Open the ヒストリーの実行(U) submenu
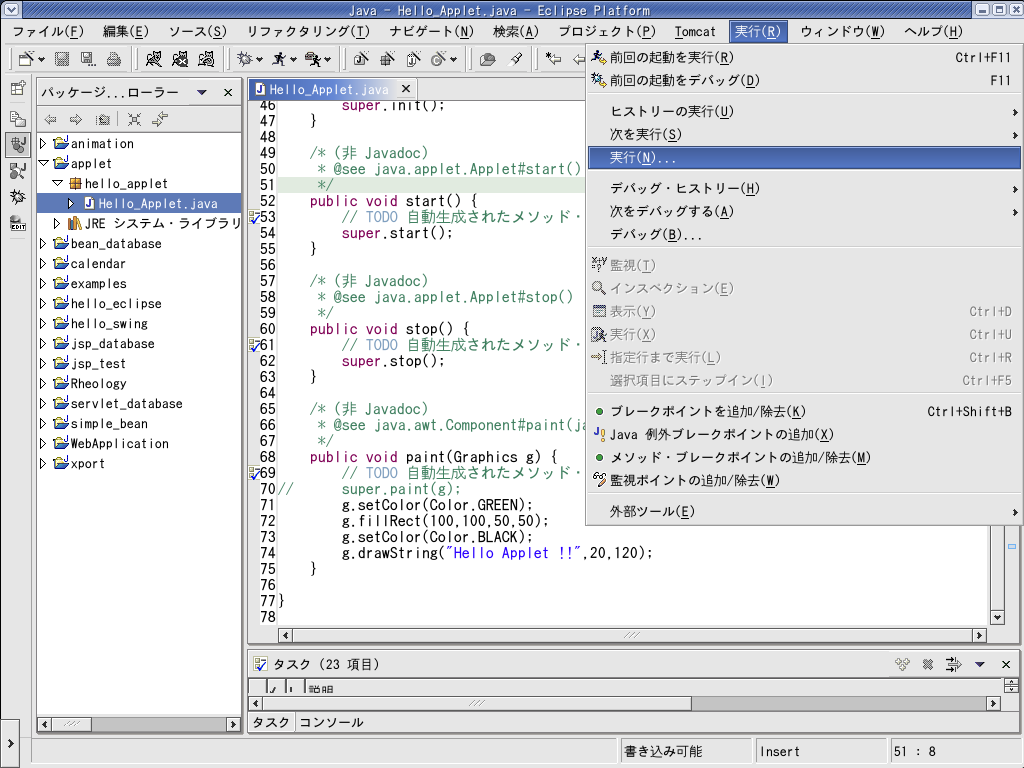Viewport: 1024px width, 768px height. point(804,112)
